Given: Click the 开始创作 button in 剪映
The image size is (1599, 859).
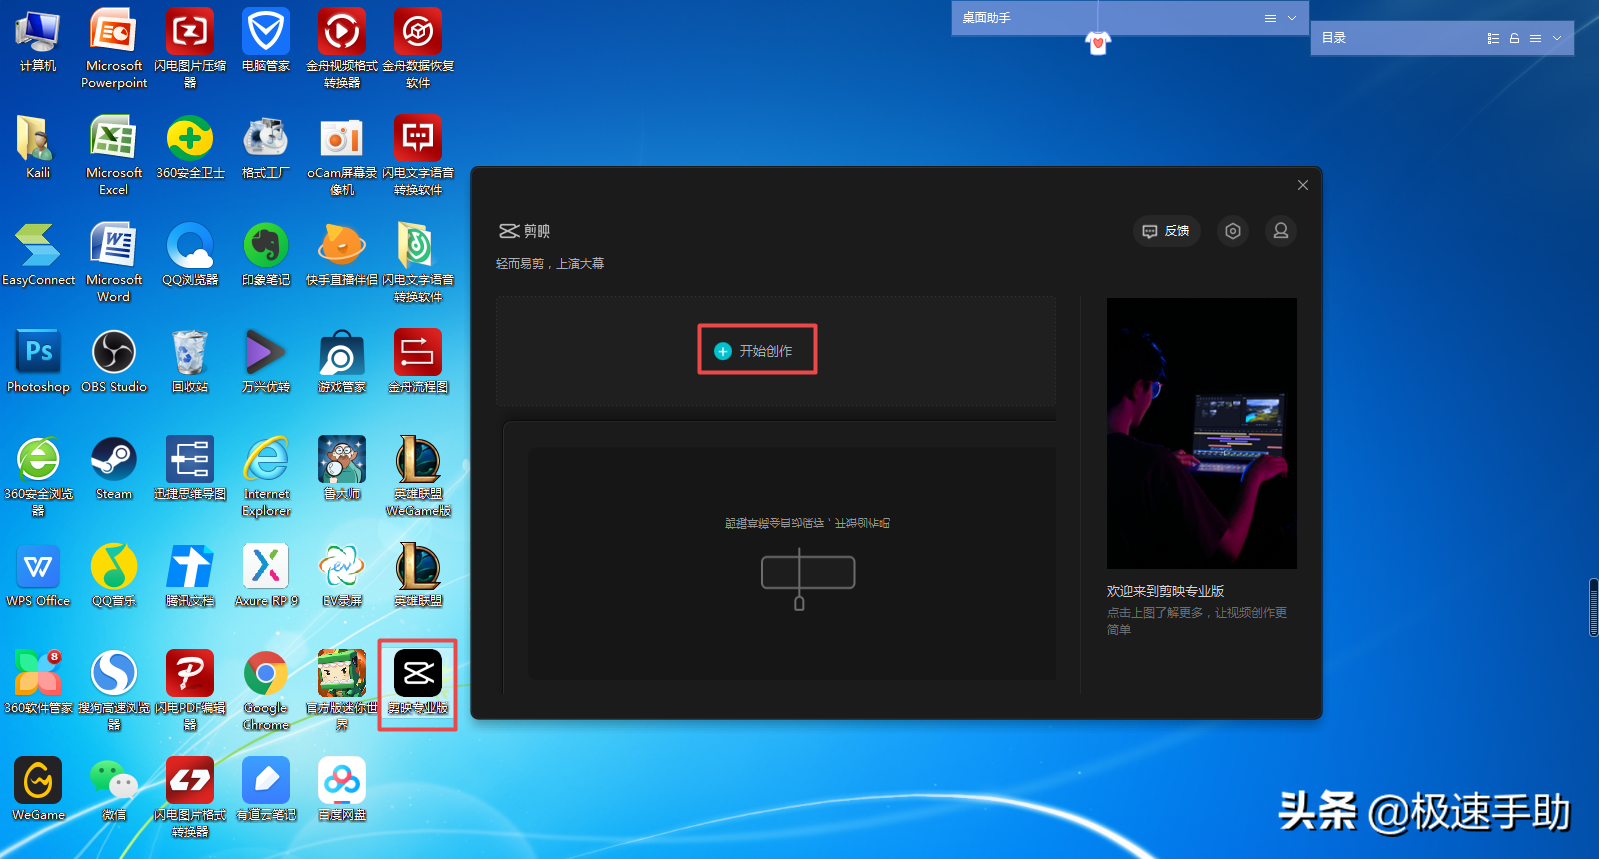Looking at the screenshot, I should coord(757,350).
